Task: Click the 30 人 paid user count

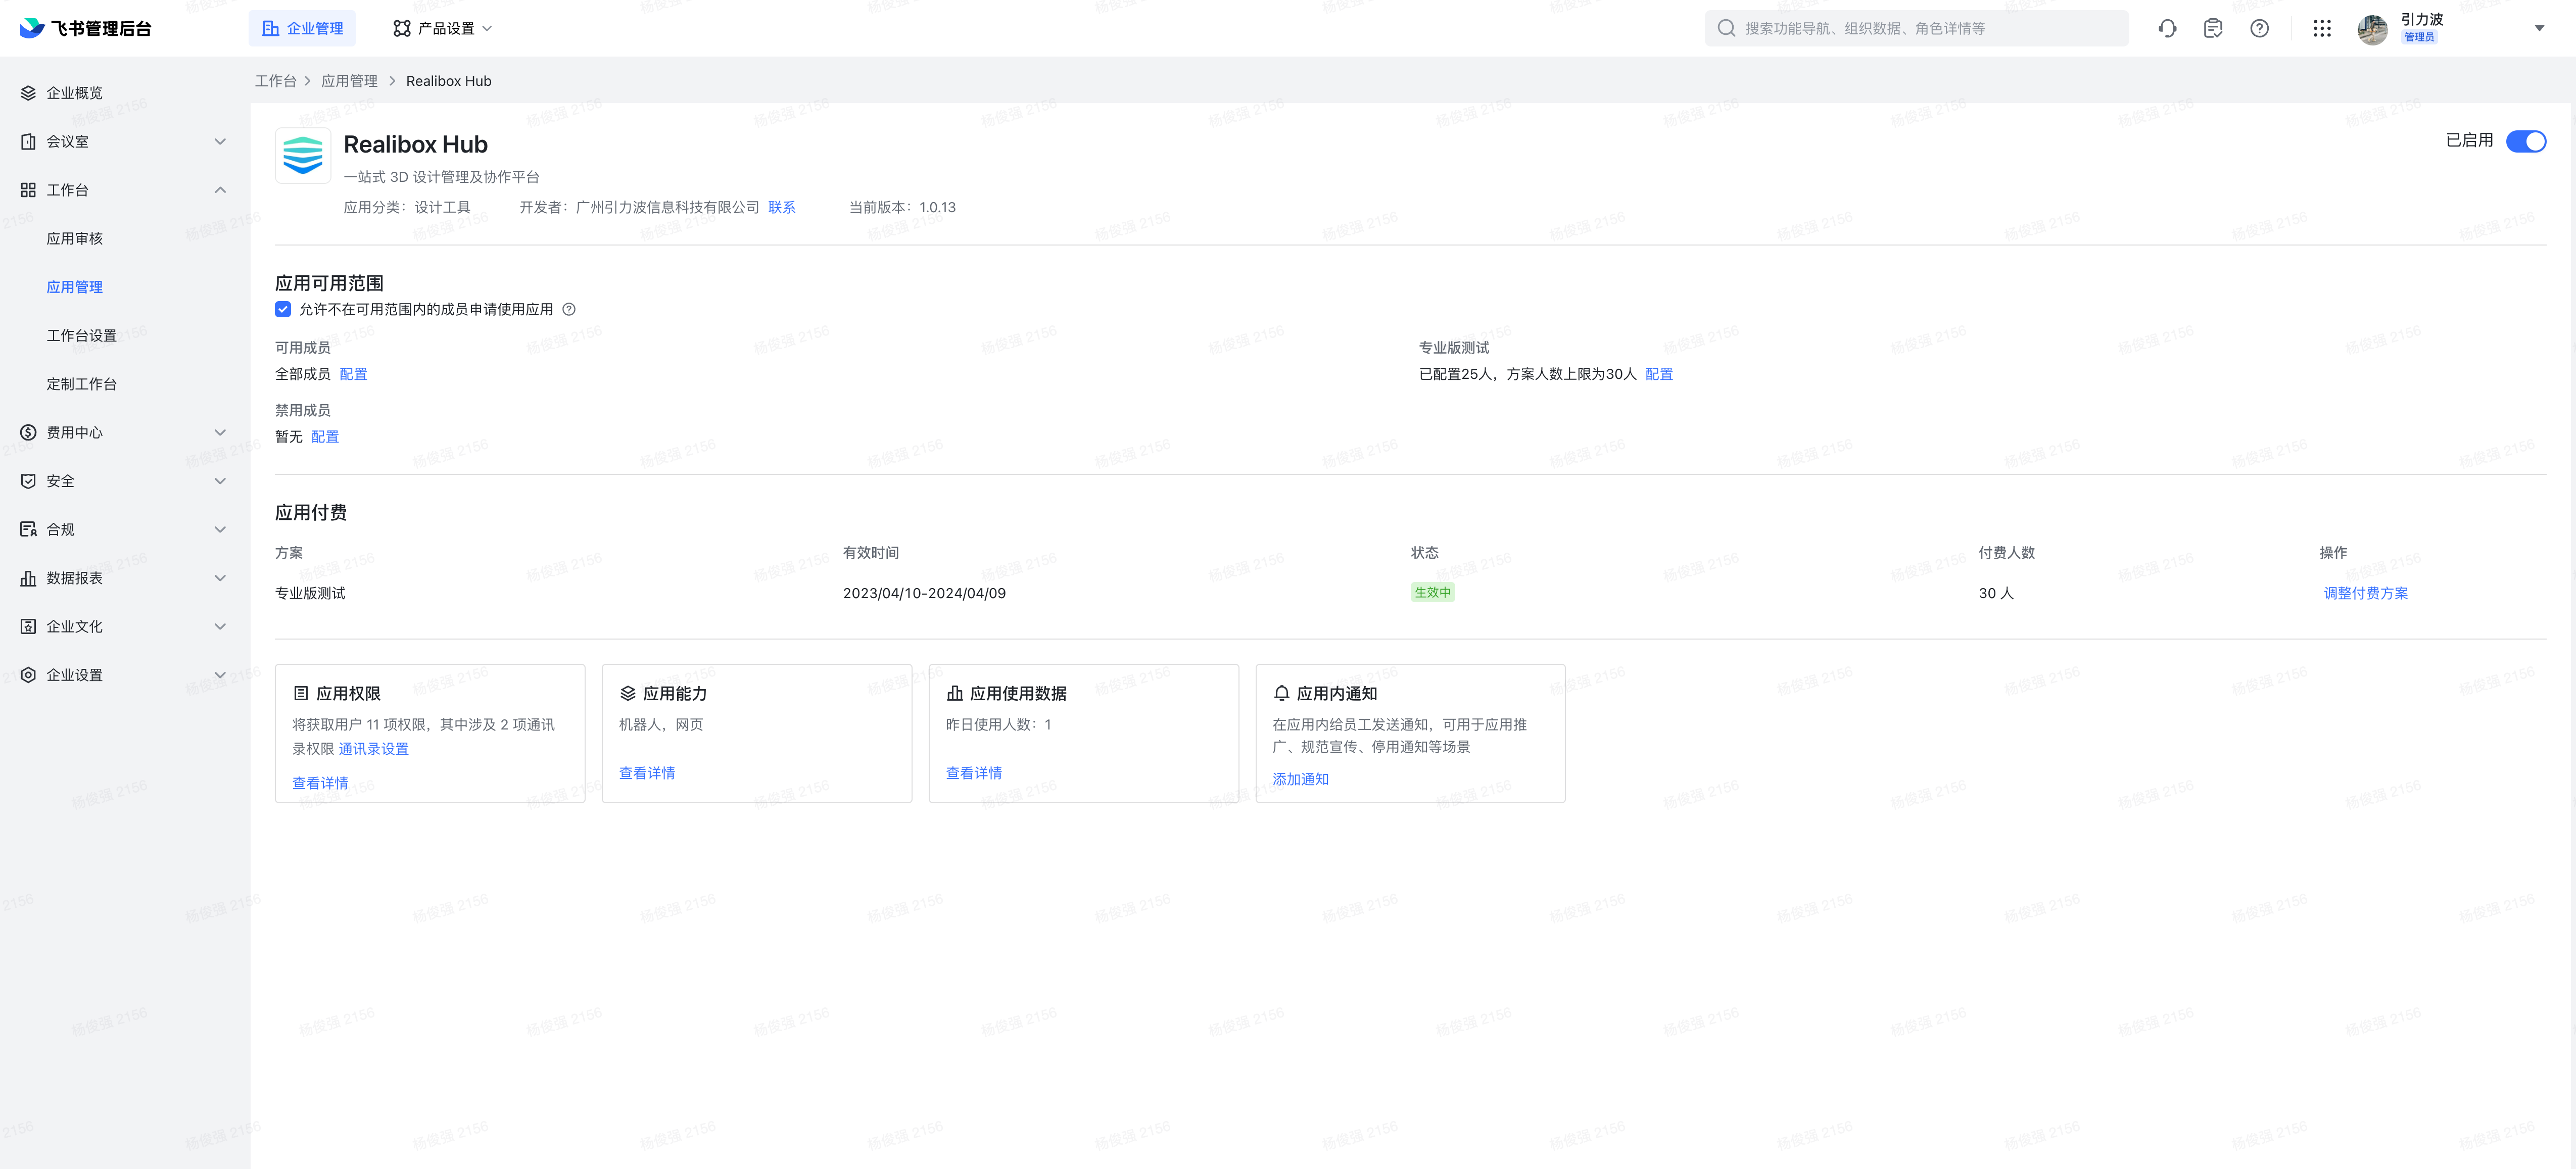Action: (x=1996, y=593)
